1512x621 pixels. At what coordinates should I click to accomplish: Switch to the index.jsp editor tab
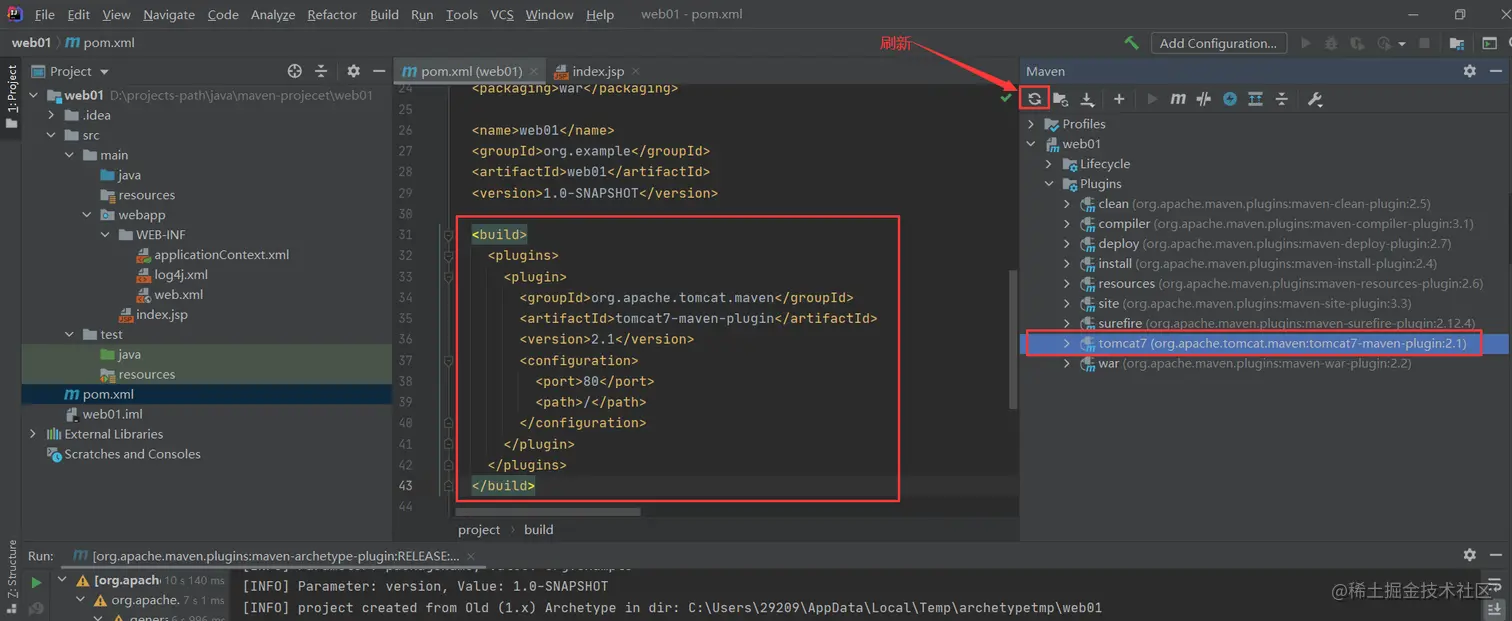click(598, 71)
